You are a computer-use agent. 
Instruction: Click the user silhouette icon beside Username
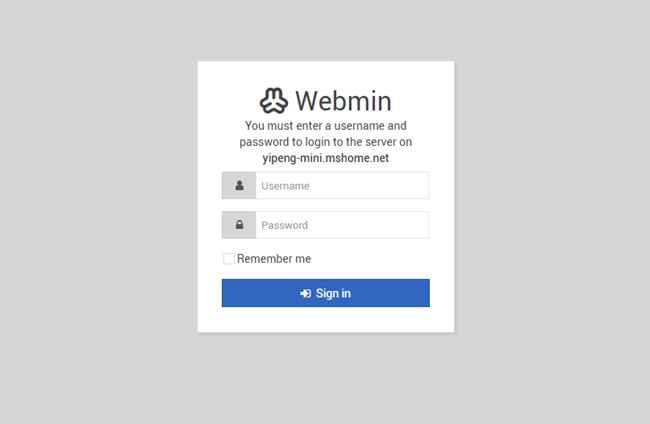(x=239, y=185)
